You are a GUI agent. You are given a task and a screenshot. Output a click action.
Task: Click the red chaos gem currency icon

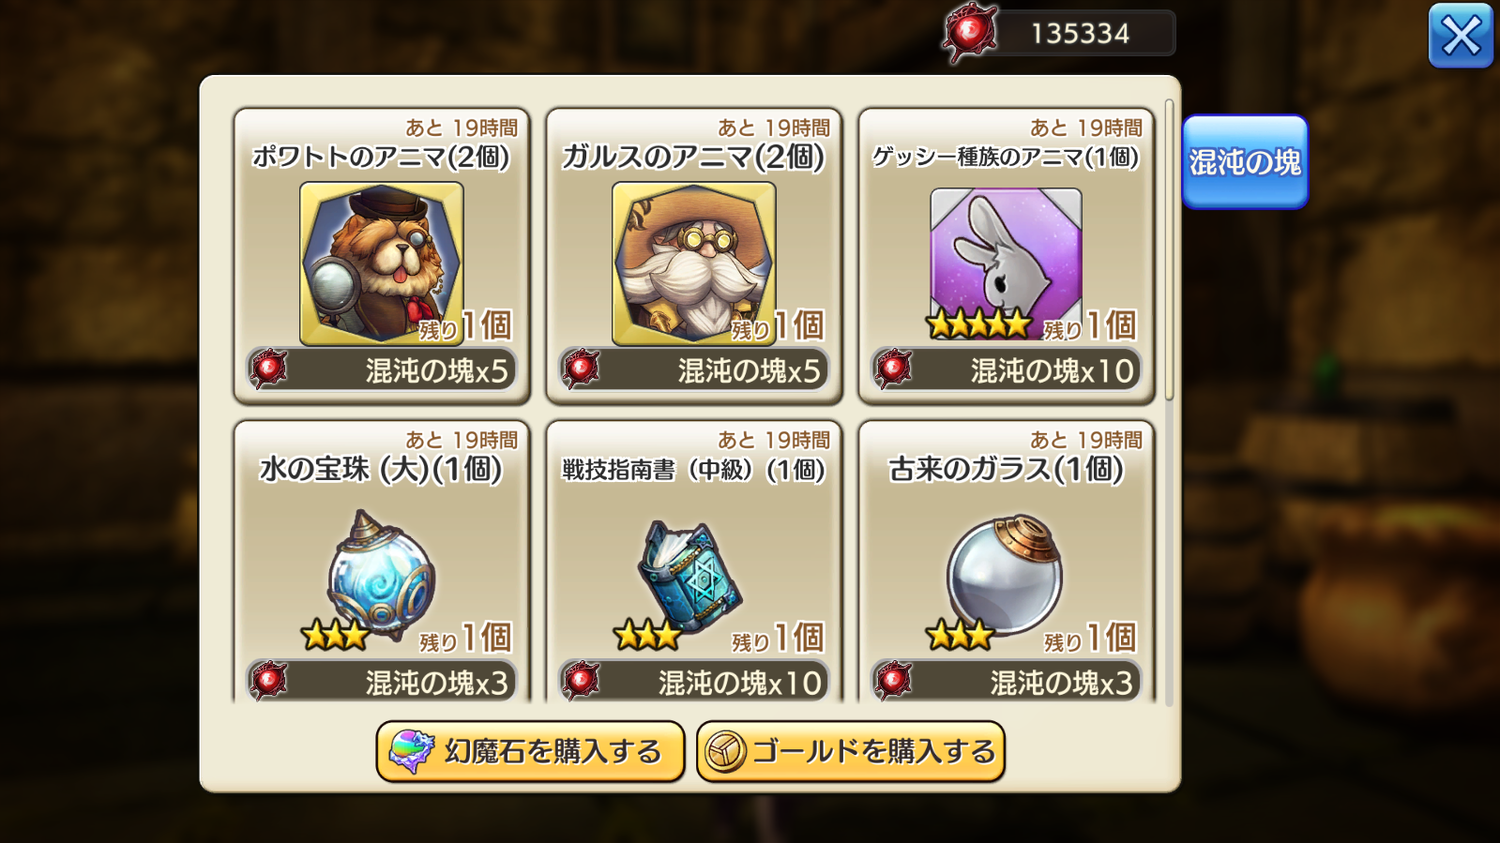(969, 33)
